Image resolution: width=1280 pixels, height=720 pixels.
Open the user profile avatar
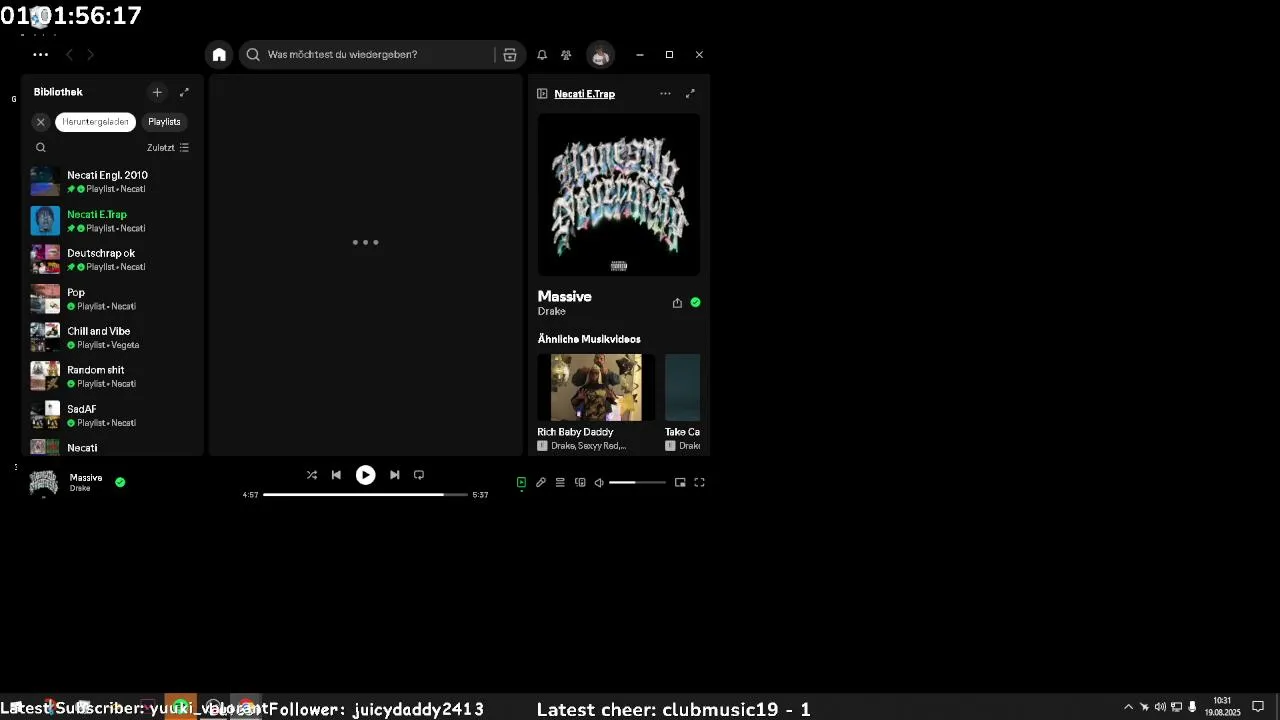[600, 55]
